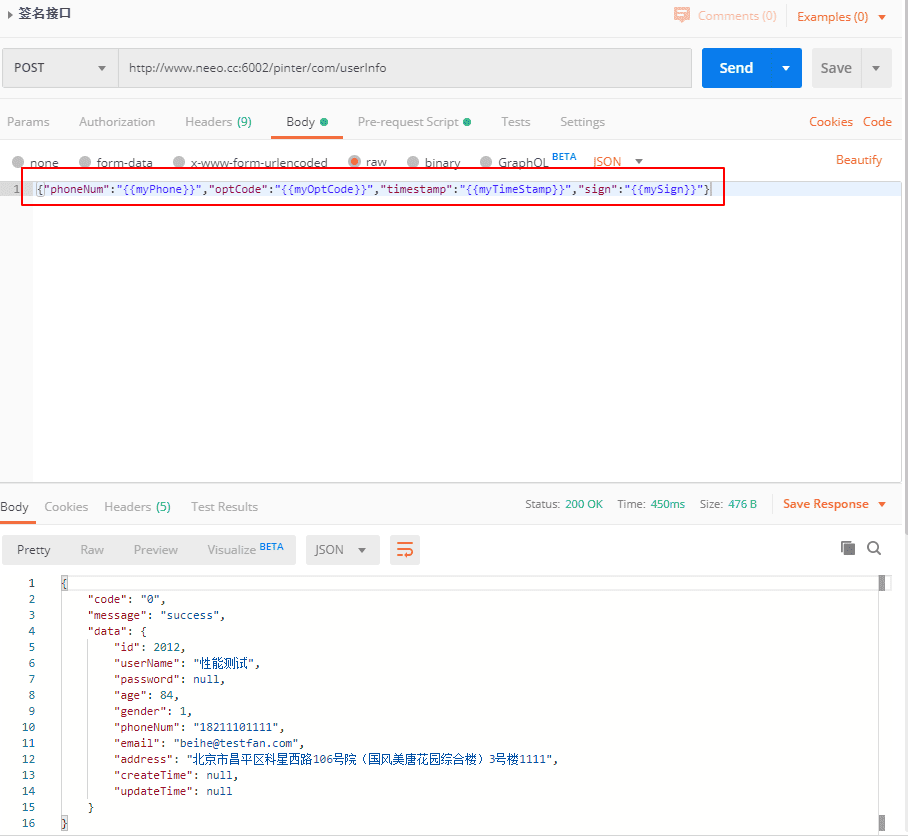Screen dimensions: 908x836
Task: Click into the JSON request body line
Action: pyautogui.click(x=374, y=189)
